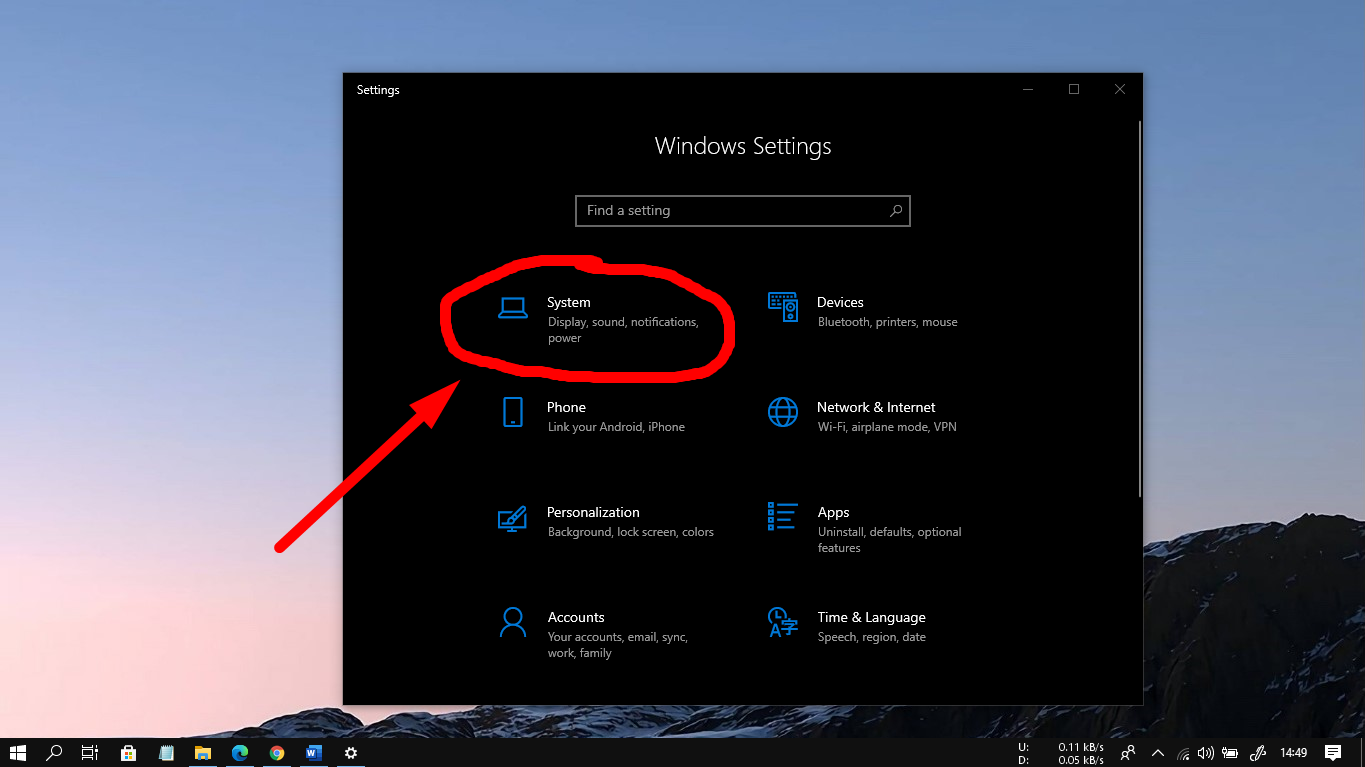Open taskbar Search
The height and width of the screenshot is (767, 1365).
click(55, 753)
